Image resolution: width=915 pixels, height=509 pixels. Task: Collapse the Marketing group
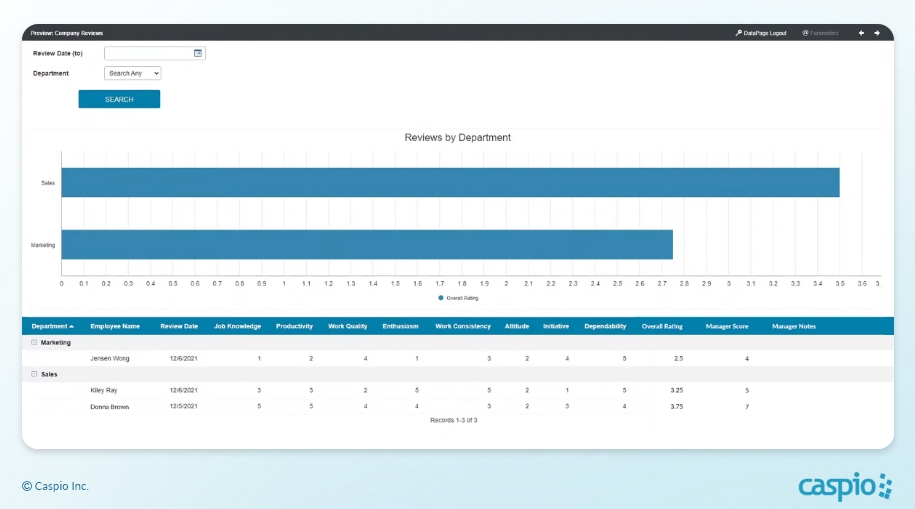coord(34,342)
